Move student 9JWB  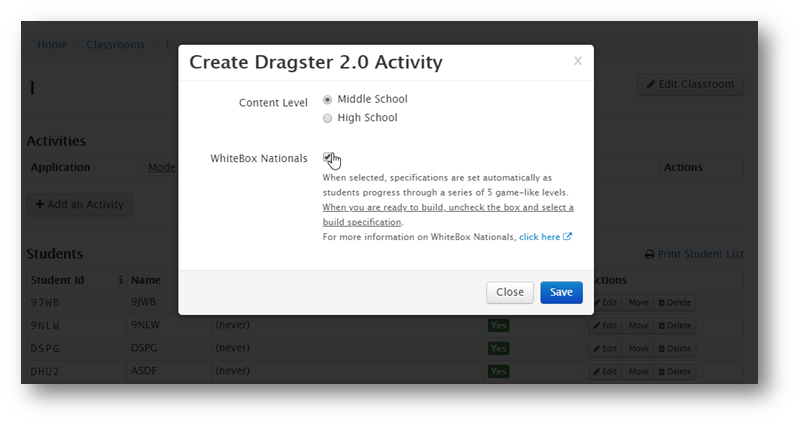point(638,303)
